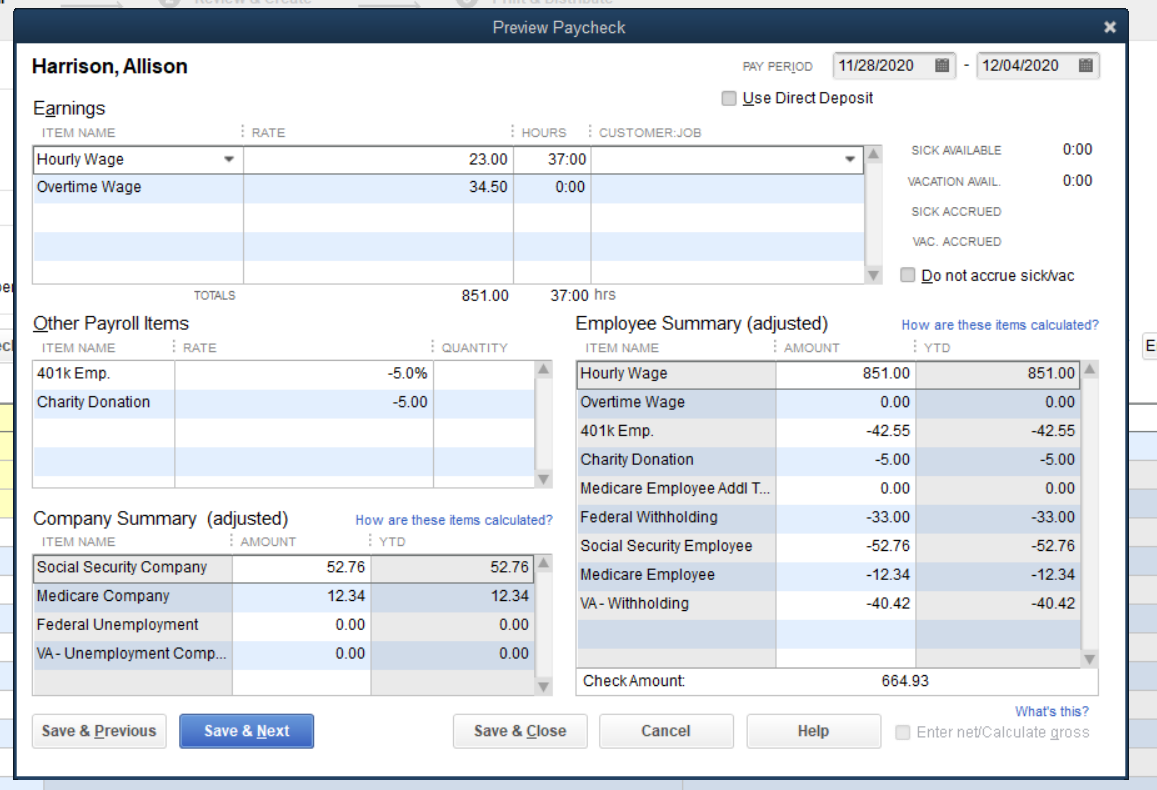1157x790 pixels.
Task: Click Earnings table scroll up arrow
Action: tap(874, 154)
